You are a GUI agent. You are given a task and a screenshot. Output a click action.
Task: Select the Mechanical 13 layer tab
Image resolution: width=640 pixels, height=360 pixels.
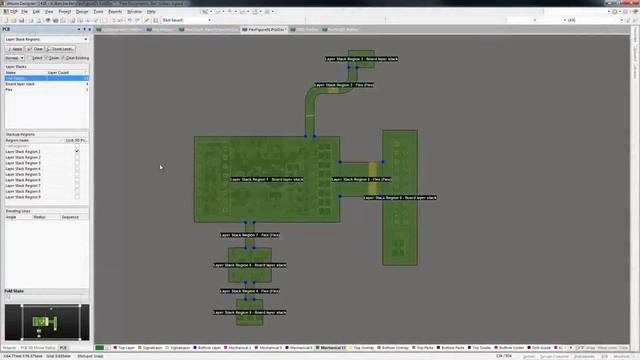(x=331, y=348)
